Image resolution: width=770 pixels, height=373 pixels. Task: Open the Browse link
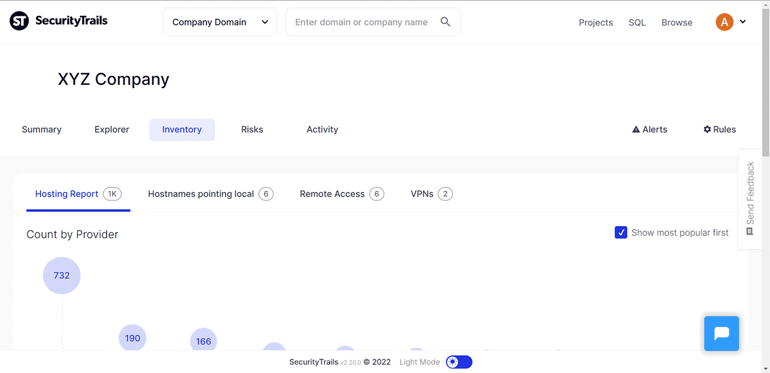(677, 23)
